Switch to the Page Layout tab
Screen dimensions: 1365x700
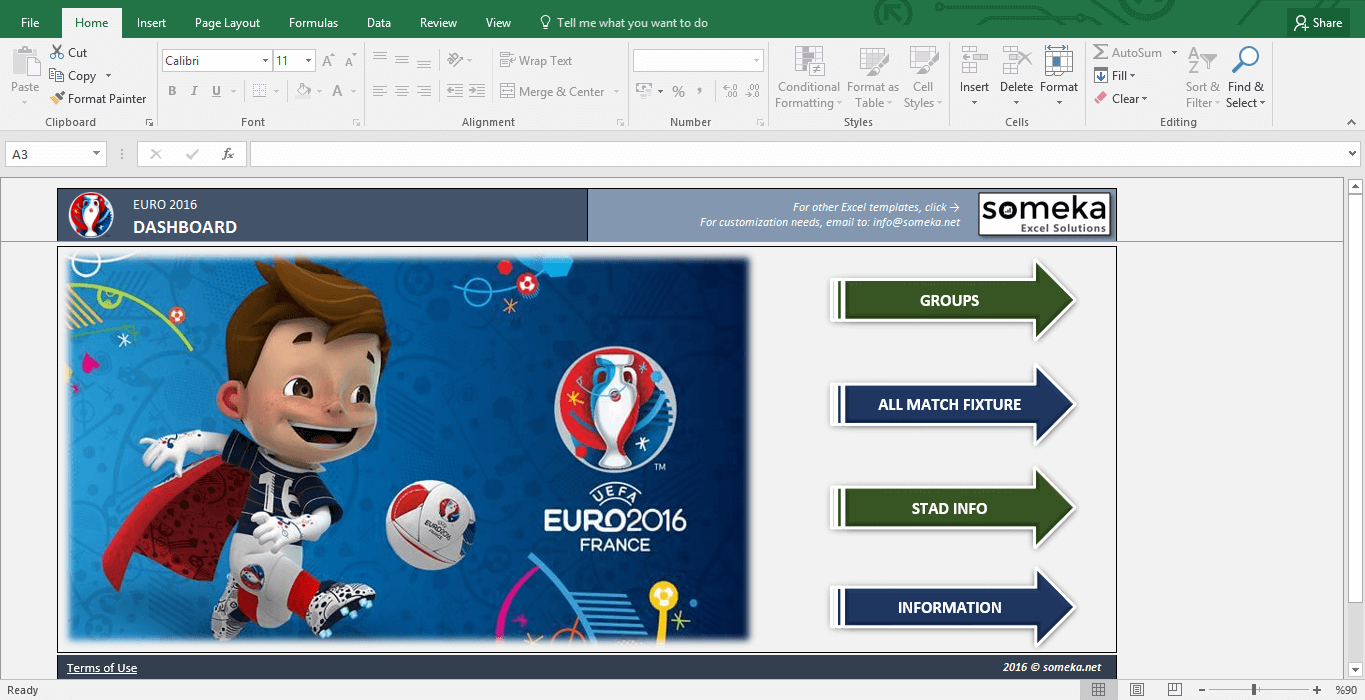pyautogui.click(x=227, y=23)
